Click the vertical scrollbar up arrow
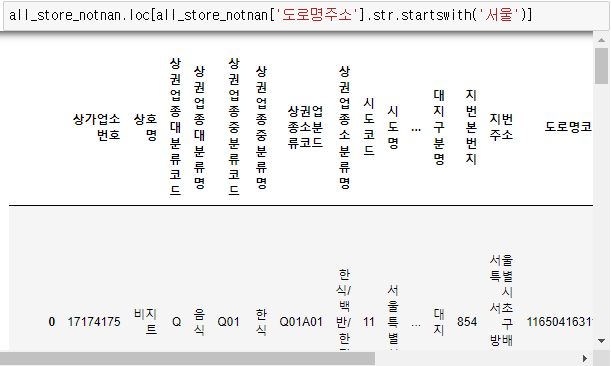The width and height of the screenshot is (611, 366). (x=601, y=40)
